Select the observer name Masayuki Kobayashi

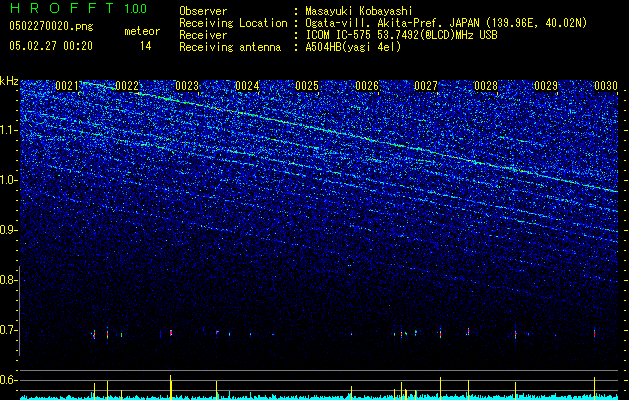[359, 11]
